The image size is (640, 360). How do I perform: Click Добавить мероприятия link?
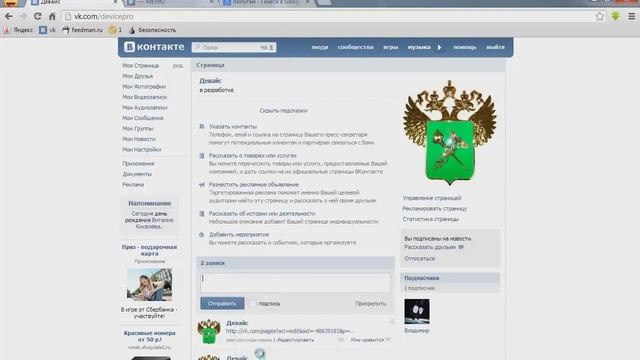tap(239, 235)
